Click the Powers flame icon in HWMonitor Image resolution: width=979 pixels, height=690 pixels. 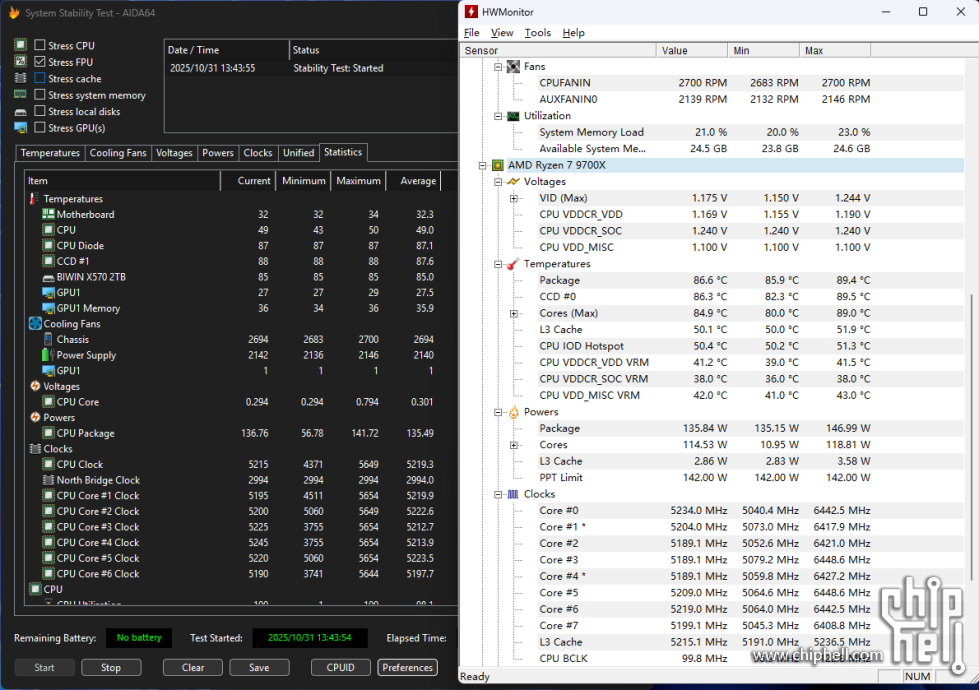pos(512,412)
